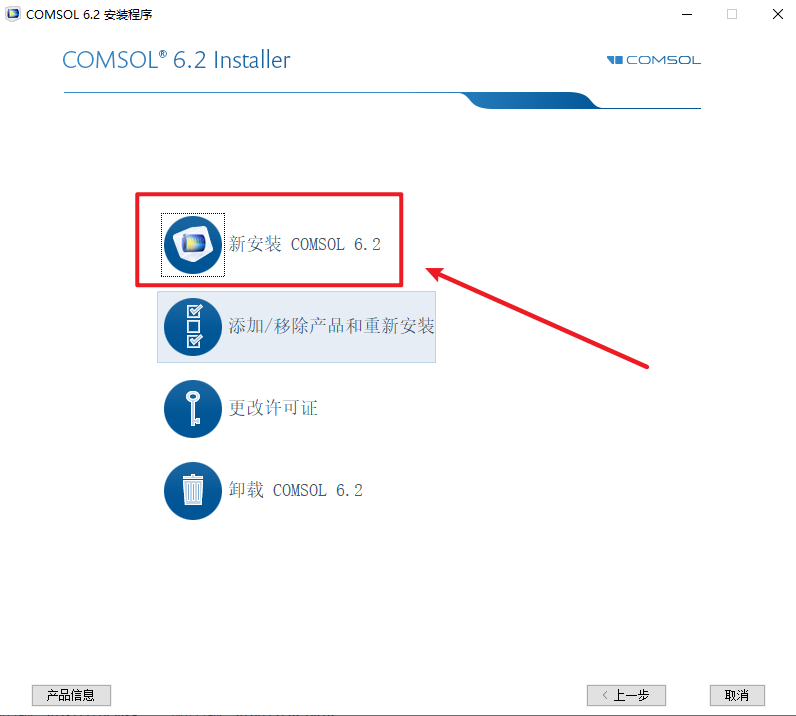Open the 产品信息 product information button
This screenshot has height=716, width=796.
71,695
